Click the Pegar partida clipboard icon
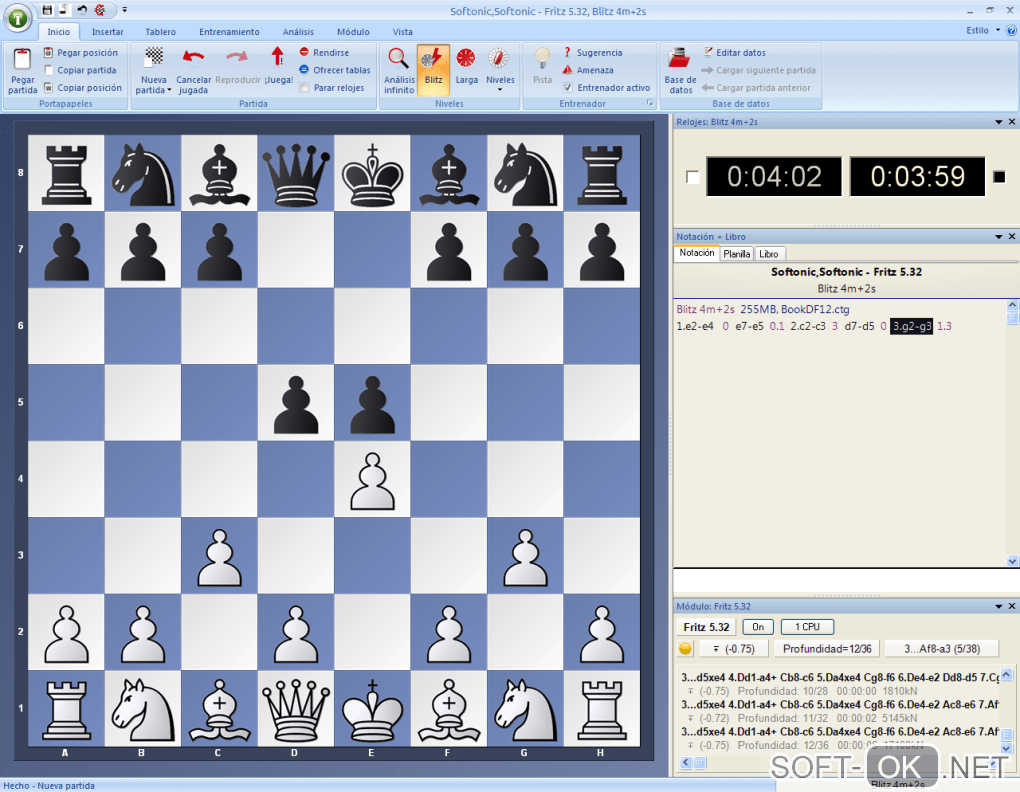This screenshot has width=1020, height=792. [x=22, y=60]
